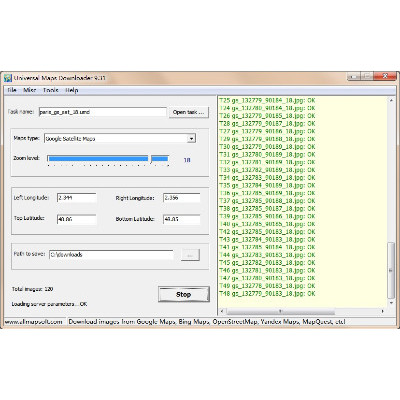Click the T38 log line
This screenshot has height=400, width=400.
(x=267, y=208)
